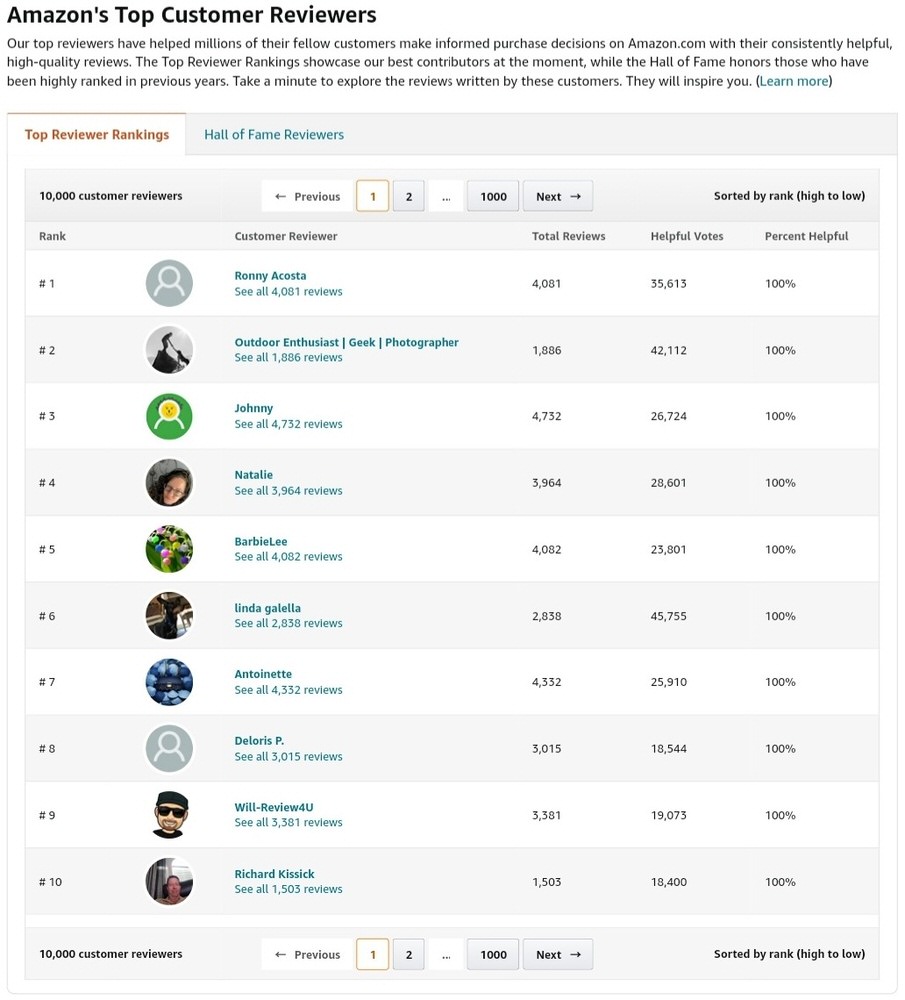Screen dimensions: 905x1000
Task: Go to page 2 in bottom pagination
Action: click(x=409, y=955)
